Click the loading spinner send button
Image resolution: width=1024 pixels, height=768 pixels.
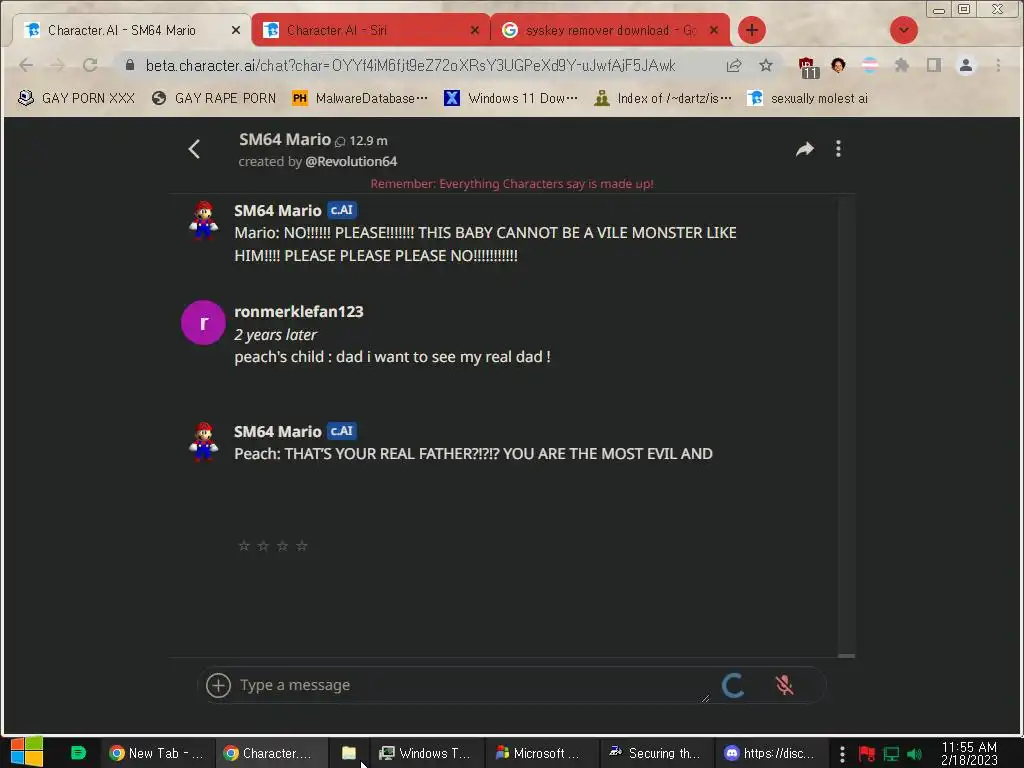coord(733,685)
